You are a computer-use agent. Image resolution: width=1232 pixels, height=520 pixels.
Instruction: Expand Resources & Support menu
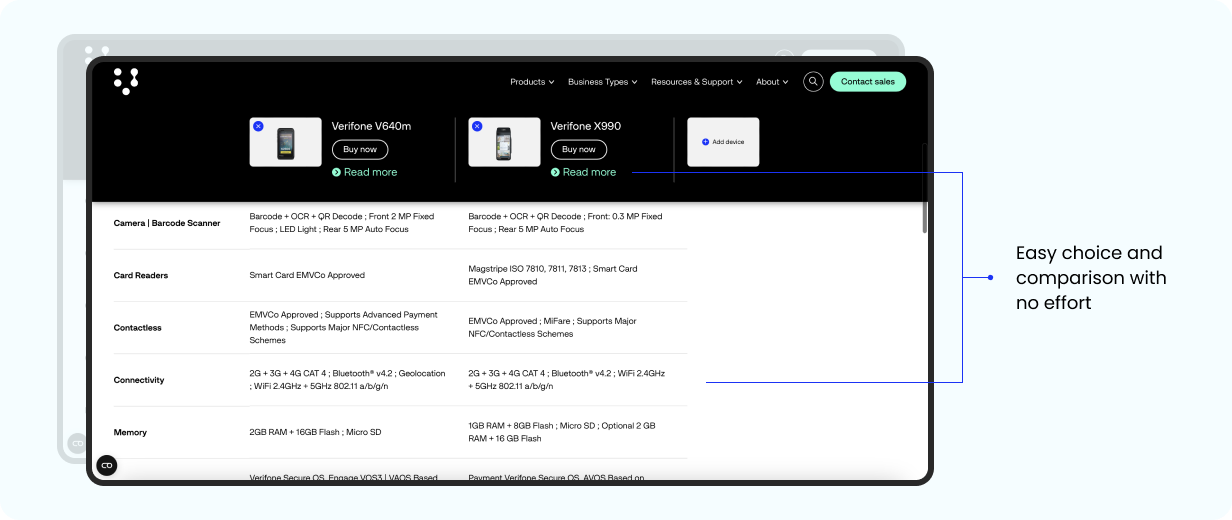tap(697, 82)
